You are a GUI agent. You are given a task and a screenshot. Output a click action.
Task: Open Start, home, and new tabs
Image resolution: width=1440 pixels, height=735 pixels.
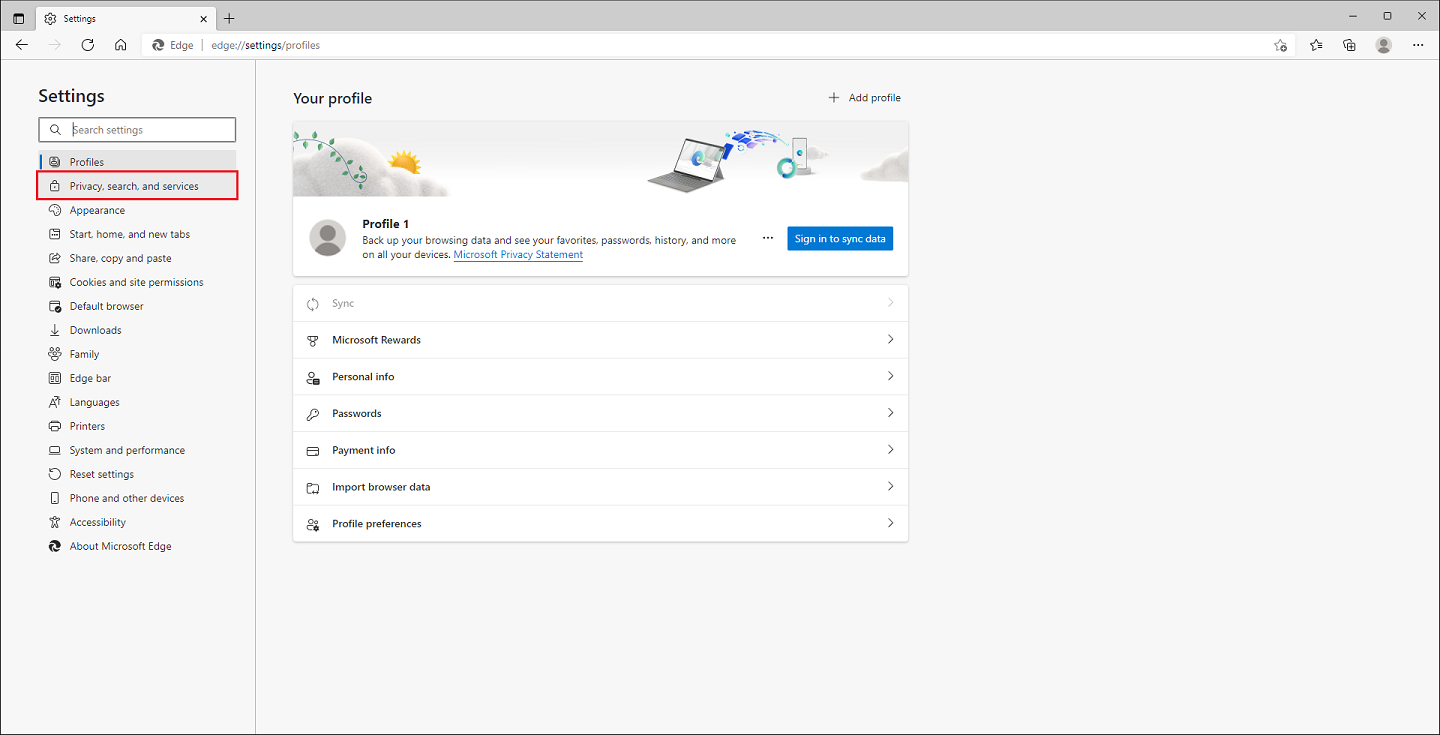point(137,234)
